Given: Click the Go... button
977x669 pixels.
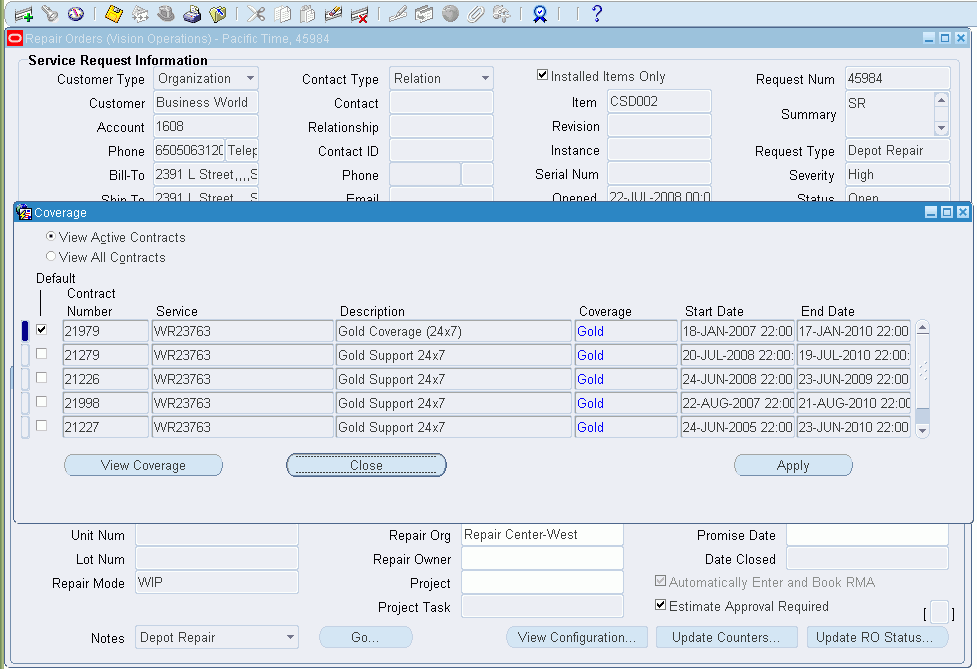Looking at the screenshot, I should pos(366,637).
